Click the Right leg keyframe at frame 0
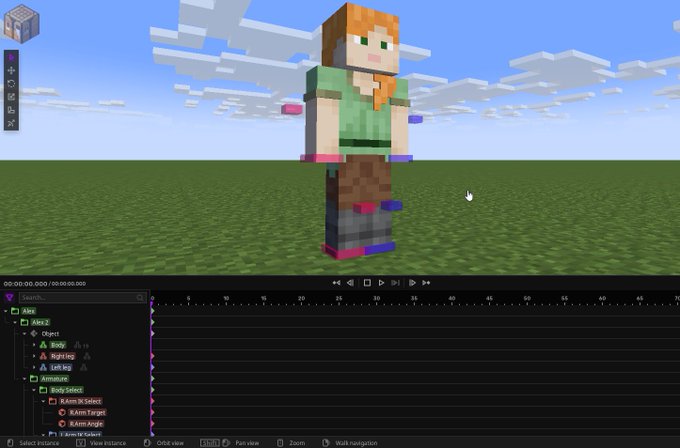Screen dimensions: 680x448 pyautogui.click(x=152, y=356)
